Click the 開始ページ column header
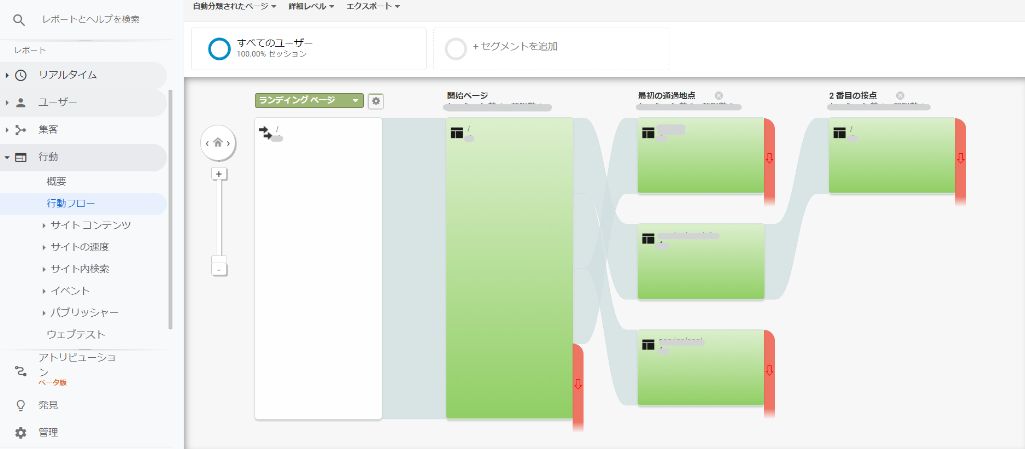 467,95
